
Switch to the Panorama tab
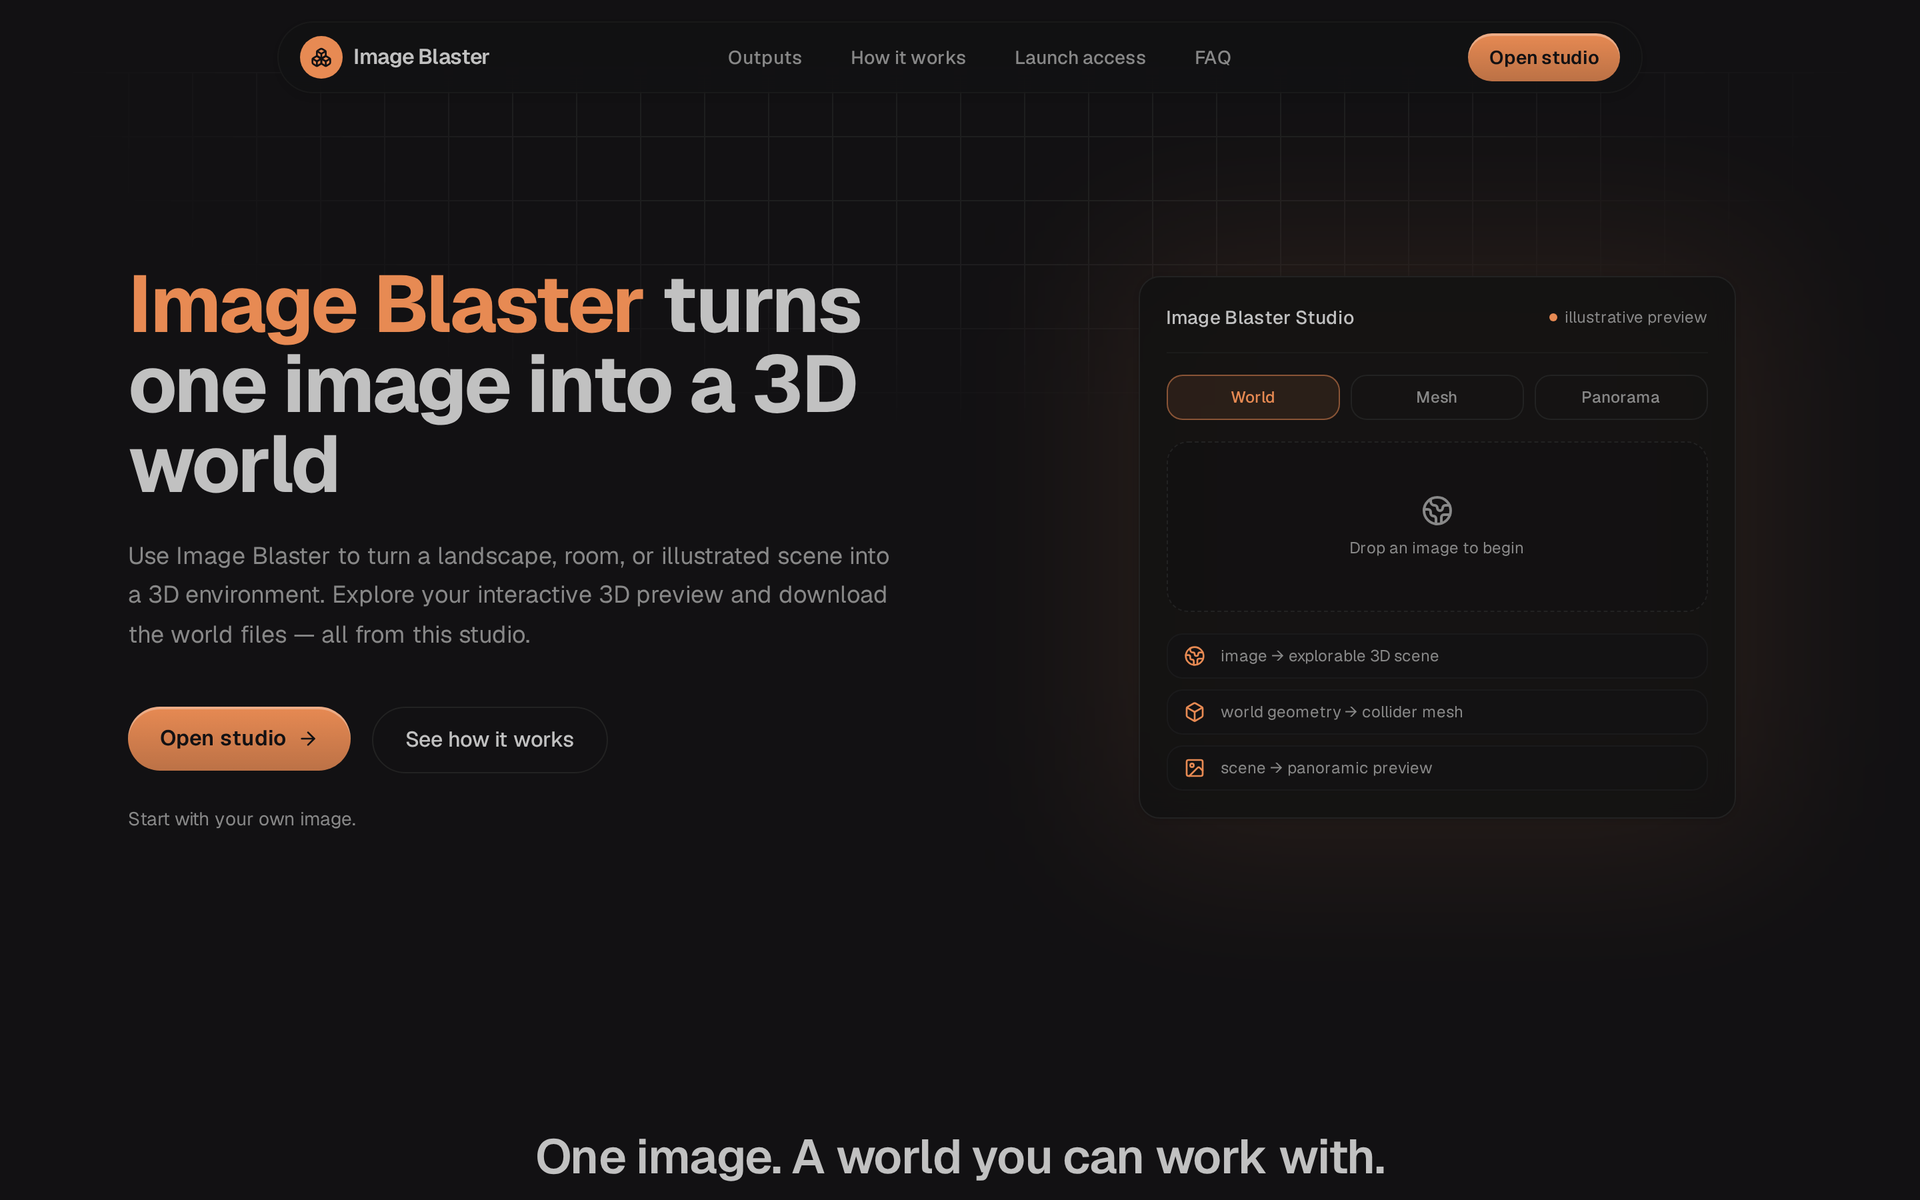1621,397
